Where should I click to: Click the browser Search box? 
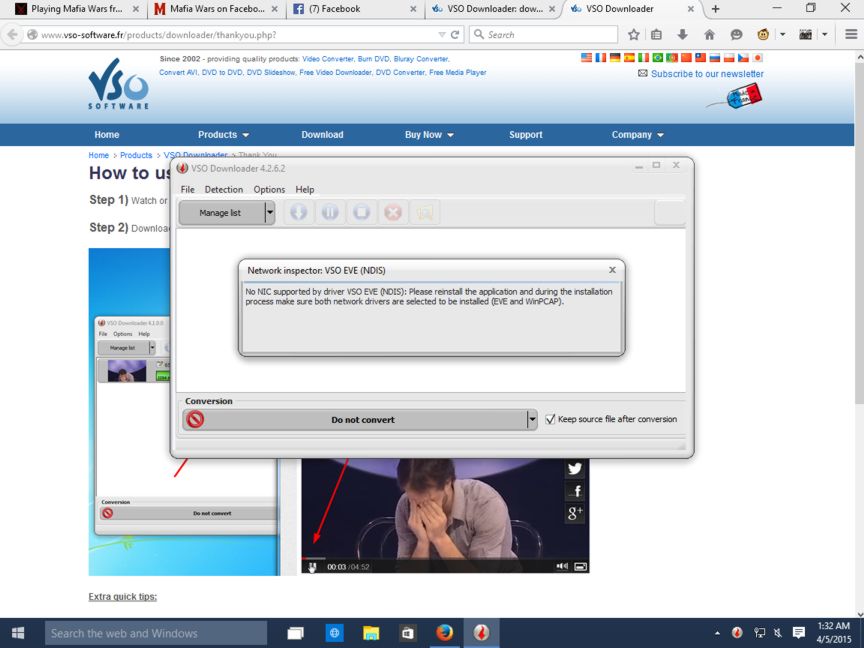coord(544,35)
